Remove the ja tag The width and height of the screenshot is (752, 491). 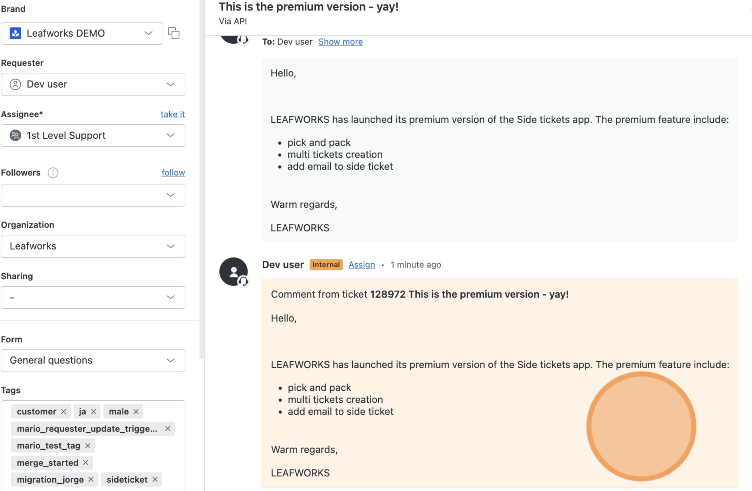pyautogui.click(x=94, y=411)
